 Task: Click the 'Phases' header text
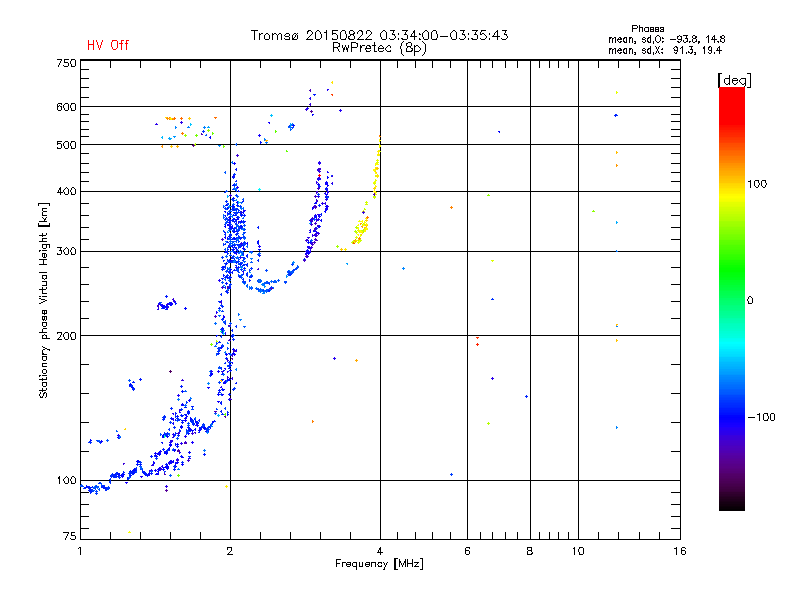(647, 29)
